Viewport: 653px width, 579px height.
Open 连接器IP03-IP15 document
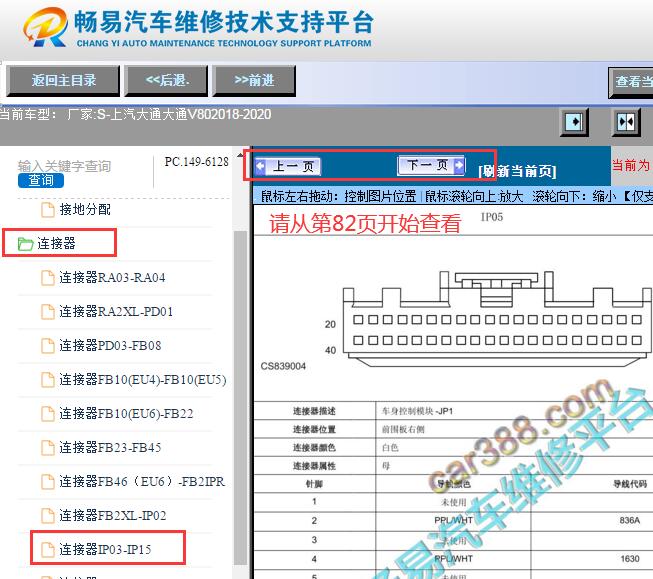(x=105, y=549)
